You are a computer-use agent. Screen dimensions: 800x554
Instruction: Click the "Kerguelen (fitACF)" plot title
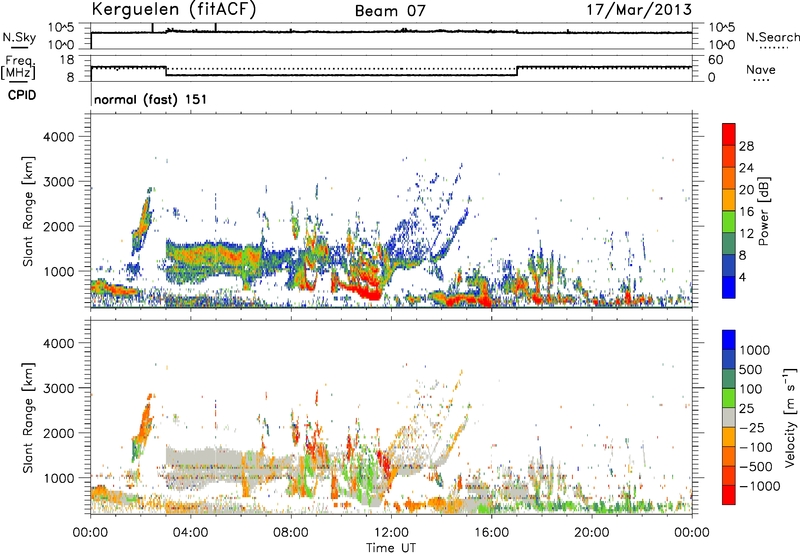pyautogui.click(x=173, y=10)
